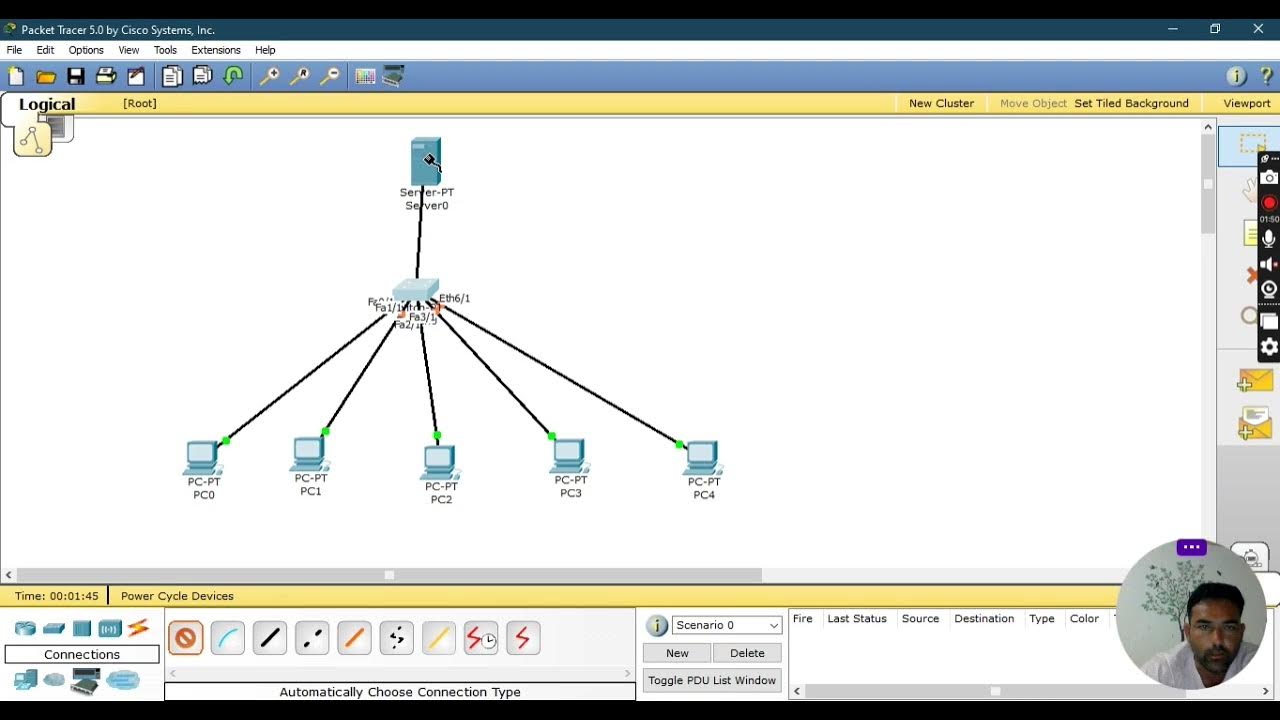Select the Routers device category
The height and width of the screenshot is (720, 1280).
25,629
